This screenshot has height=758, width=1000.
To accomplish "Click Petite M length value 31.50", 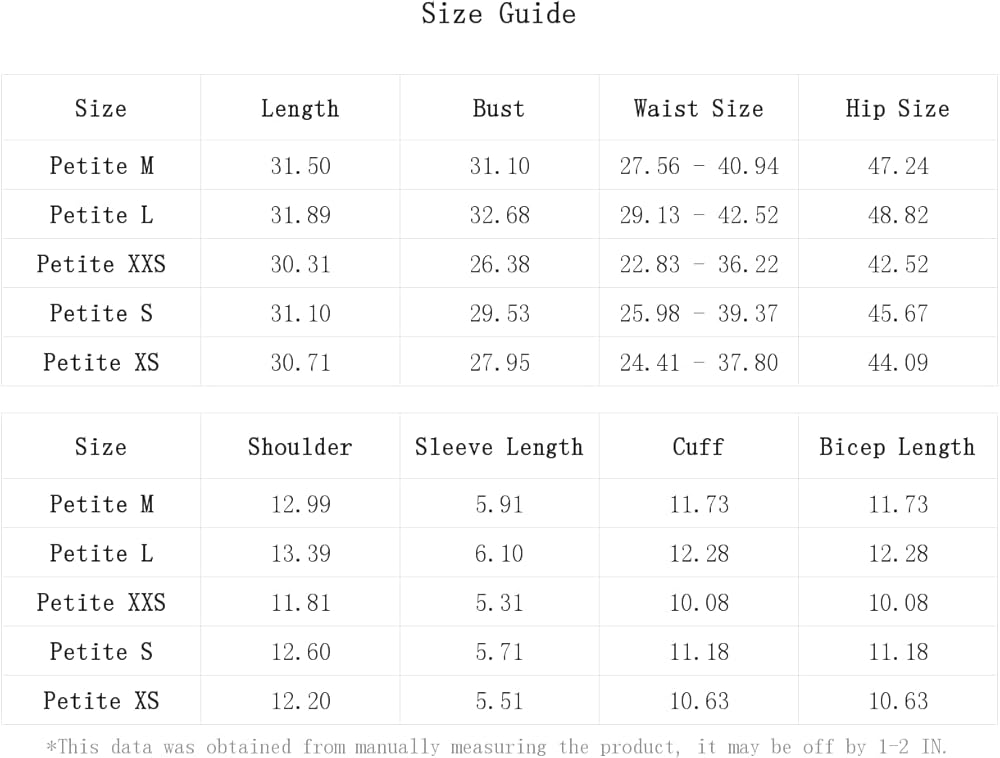I will click(300, 166).
